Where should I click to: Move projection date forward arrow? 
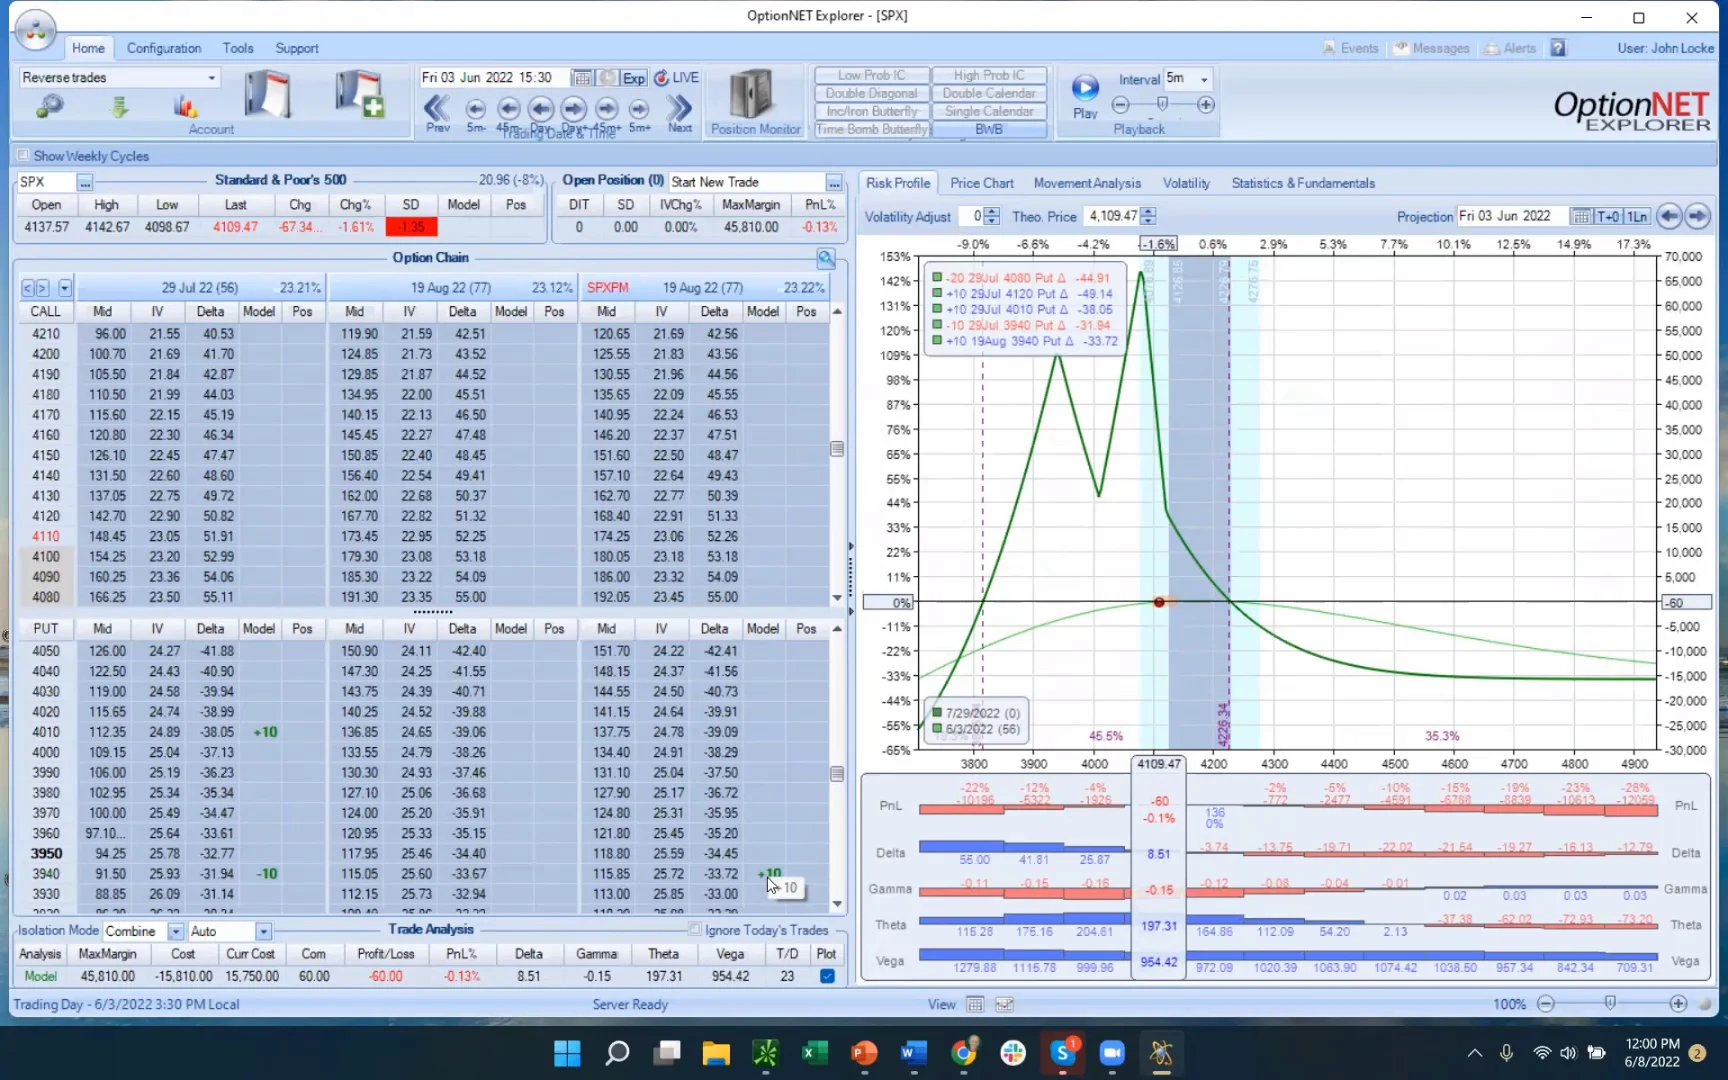(x=1698, y=216)
